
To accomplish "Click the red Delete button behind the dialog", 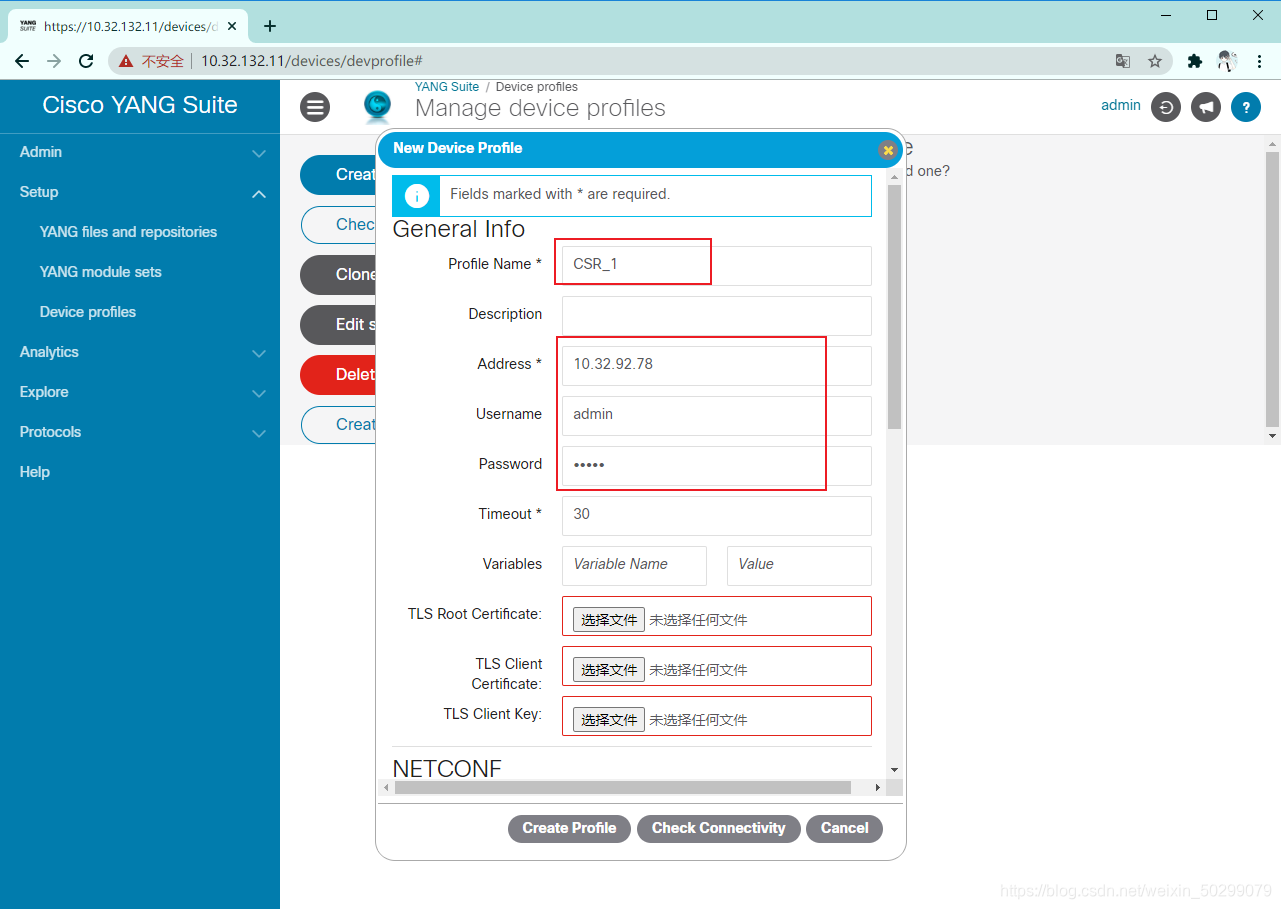I will [x=339, y=375].
